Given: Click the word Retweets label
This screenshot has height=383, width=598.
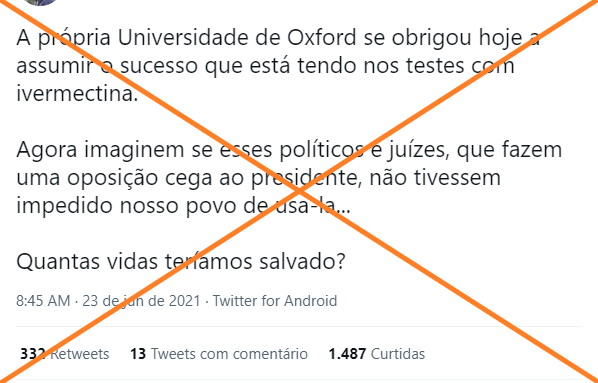Looking at the screenshot, I should click(80, 354).
